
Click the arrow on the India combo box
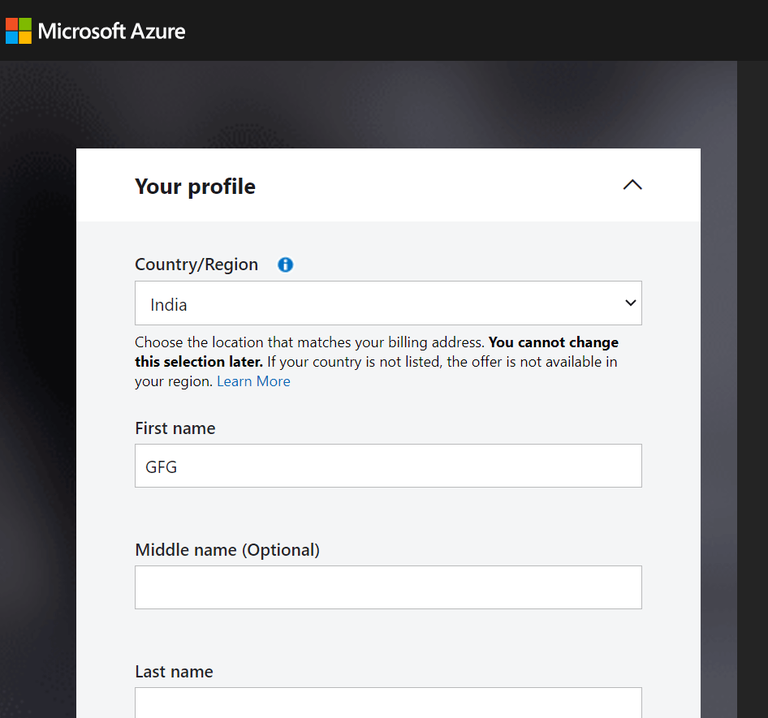(630, 303)
